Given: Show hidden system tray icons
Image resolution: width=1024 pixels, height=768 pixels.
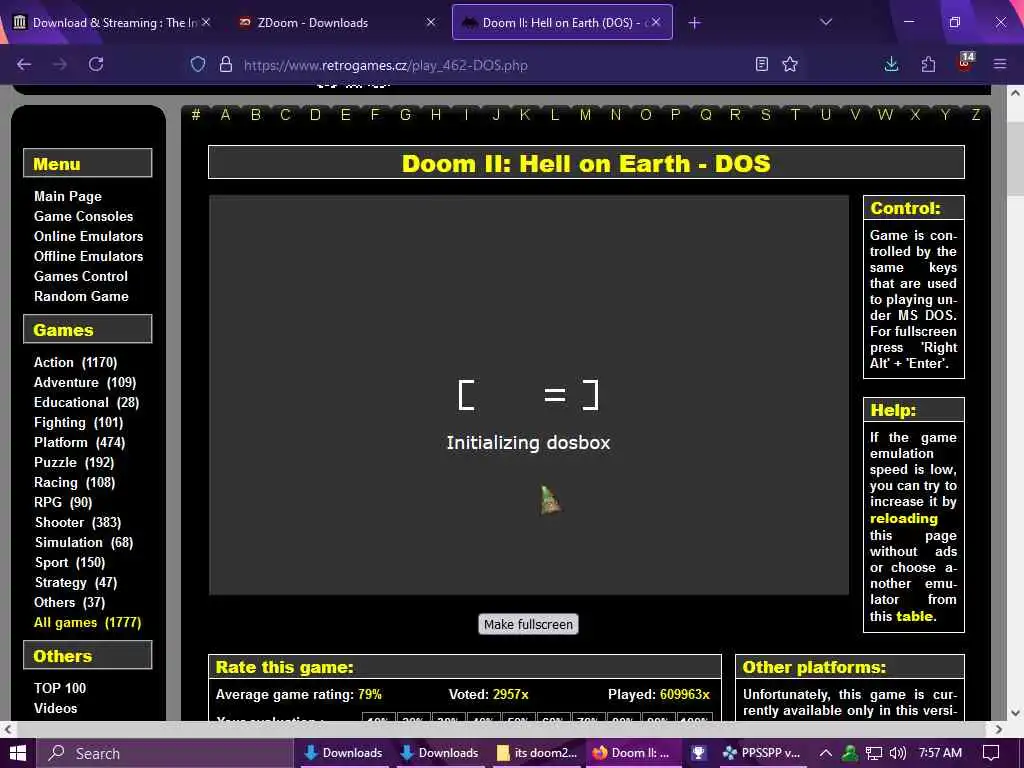Looking at the screenshot, I should click(x=825, y=753).
